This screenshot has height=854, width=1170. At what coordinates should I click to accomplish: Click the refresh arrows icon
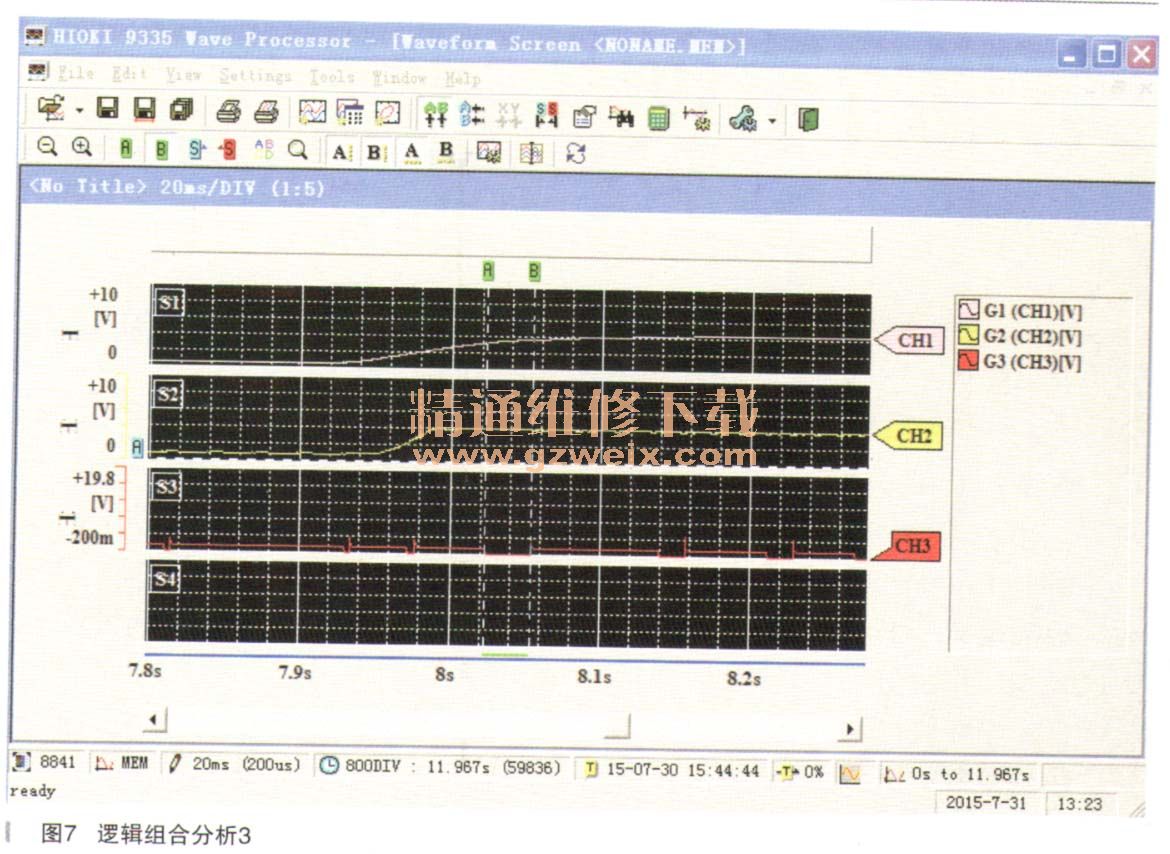tap(575, 154)
